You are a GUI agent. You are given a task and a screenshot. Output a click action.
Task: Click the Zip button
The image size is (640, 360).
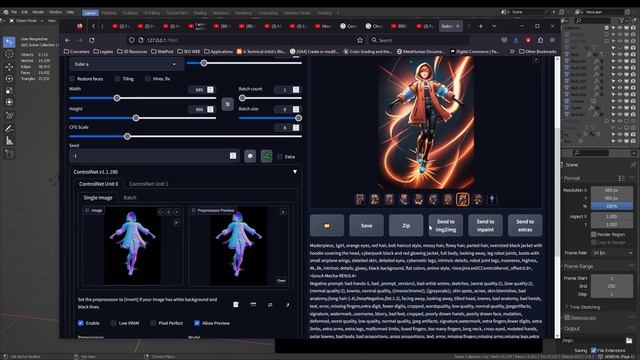tap(406, 225)
